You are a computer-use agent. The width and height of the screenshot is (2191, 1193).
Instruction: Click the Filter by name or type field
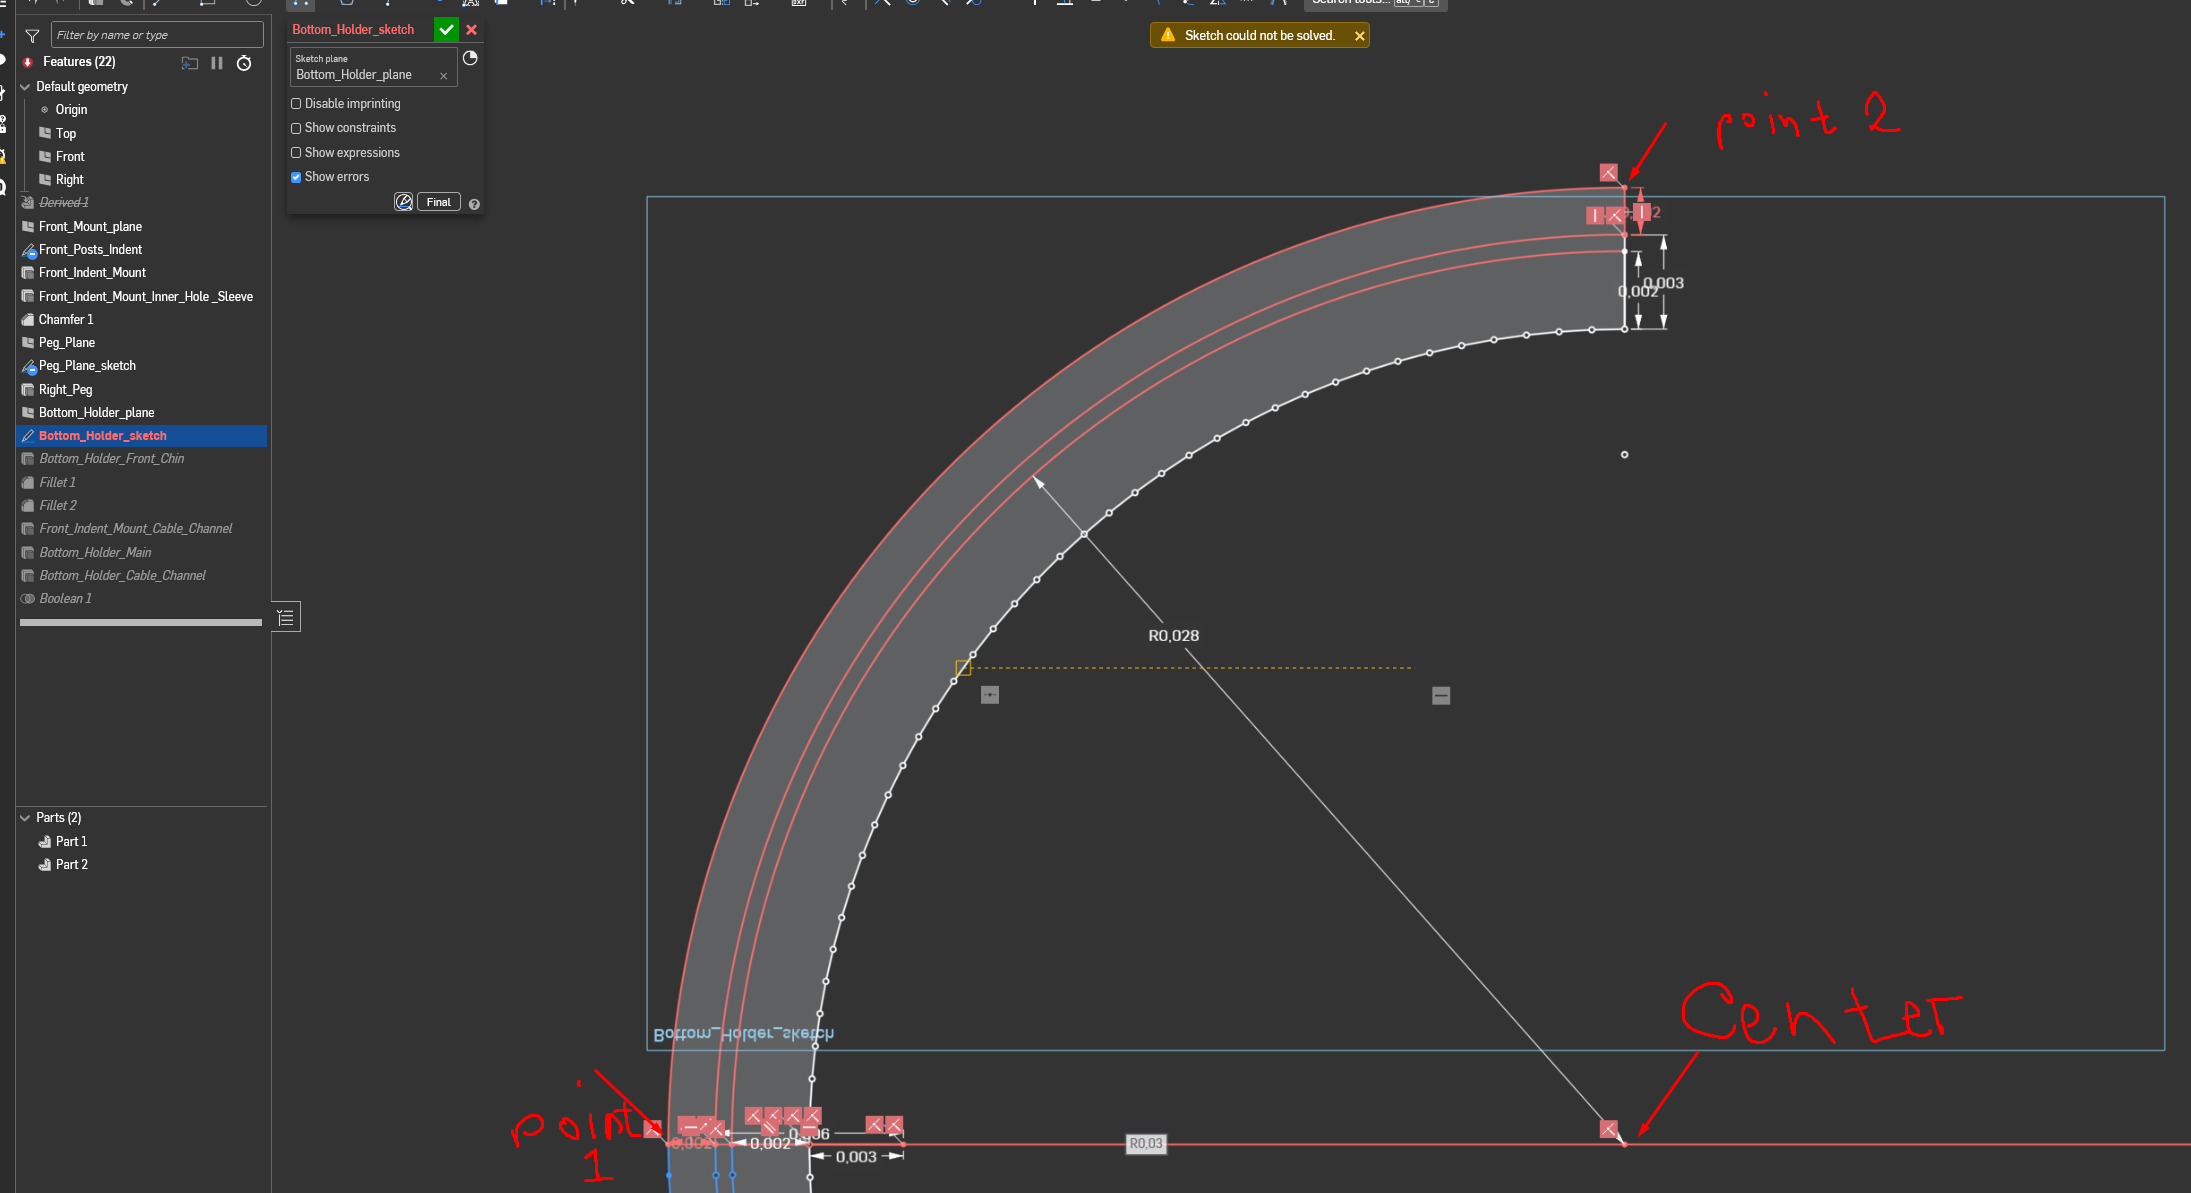click(x=155, y=35)
